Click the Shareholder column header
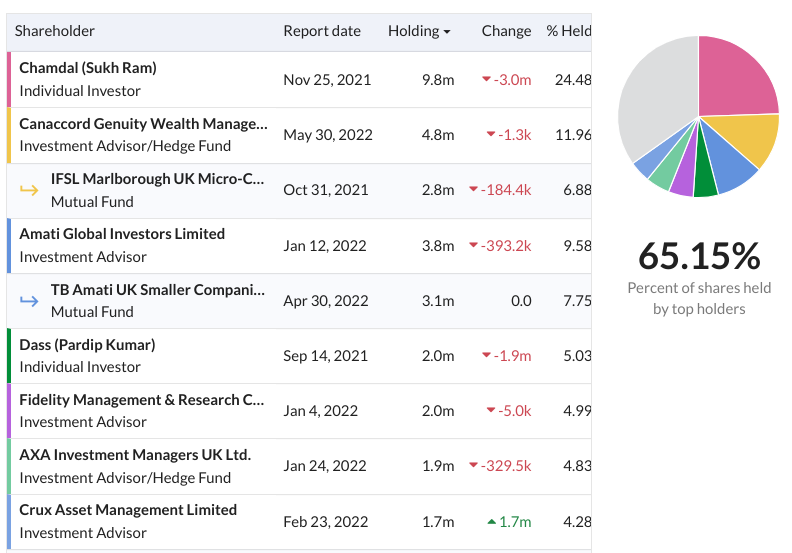This screenshot has height=553, width=792. pyautogui.click(x=55, y=31)
